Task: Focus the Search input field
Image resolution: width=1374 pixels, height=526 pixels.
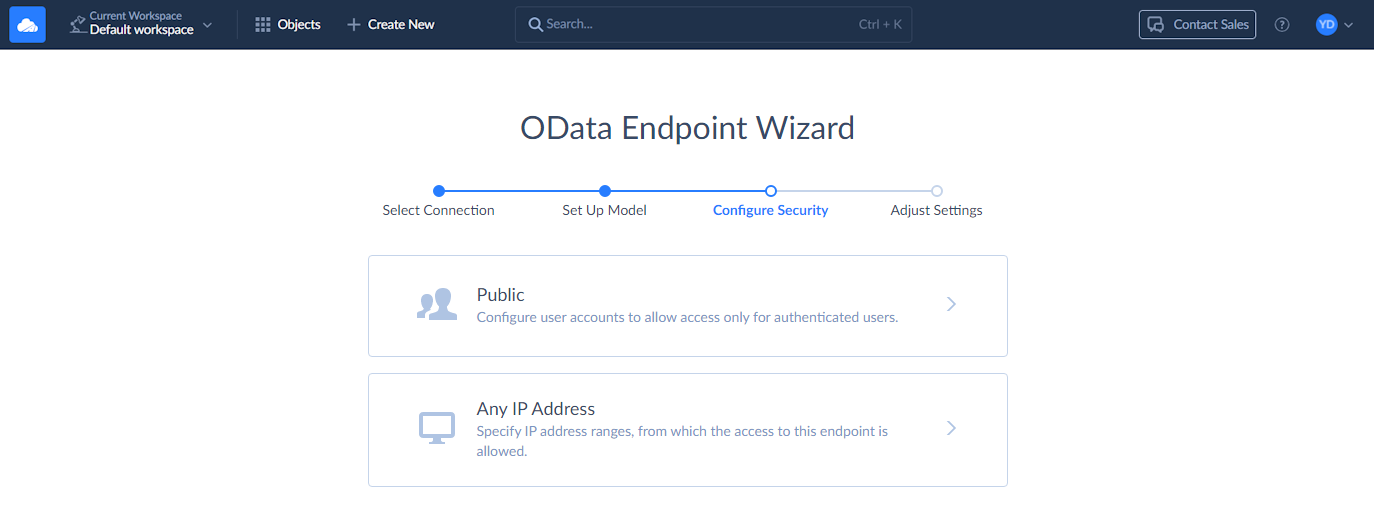Action: pyautogui.click(x=700, y=25)
